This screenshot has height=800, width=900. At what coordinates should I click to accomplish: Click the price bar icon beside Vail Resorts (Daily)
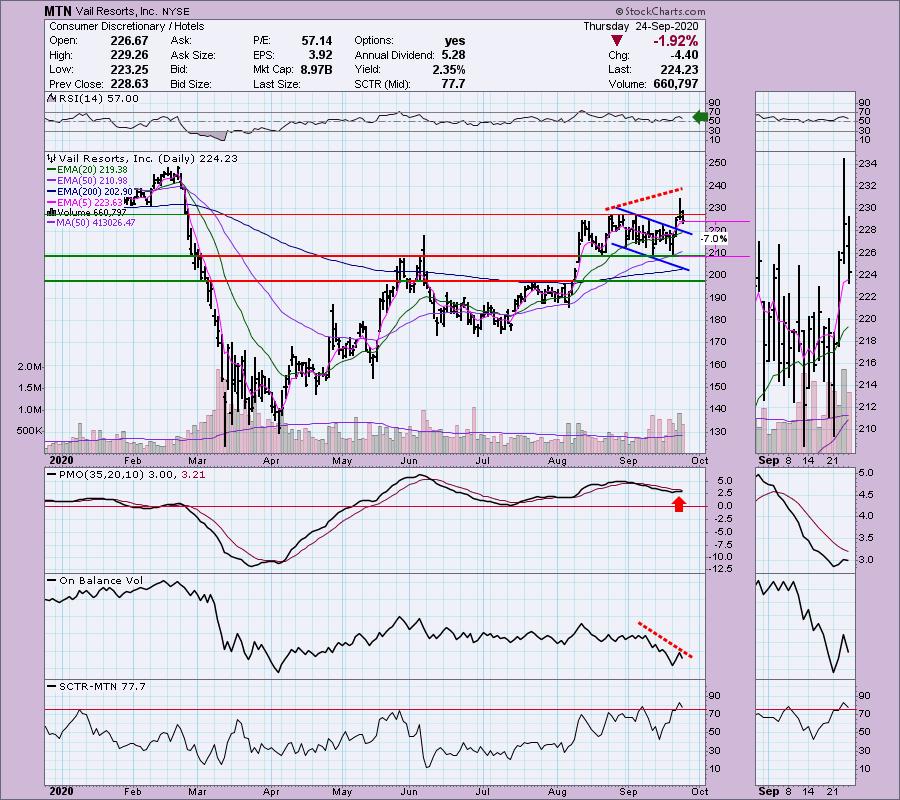51,158
